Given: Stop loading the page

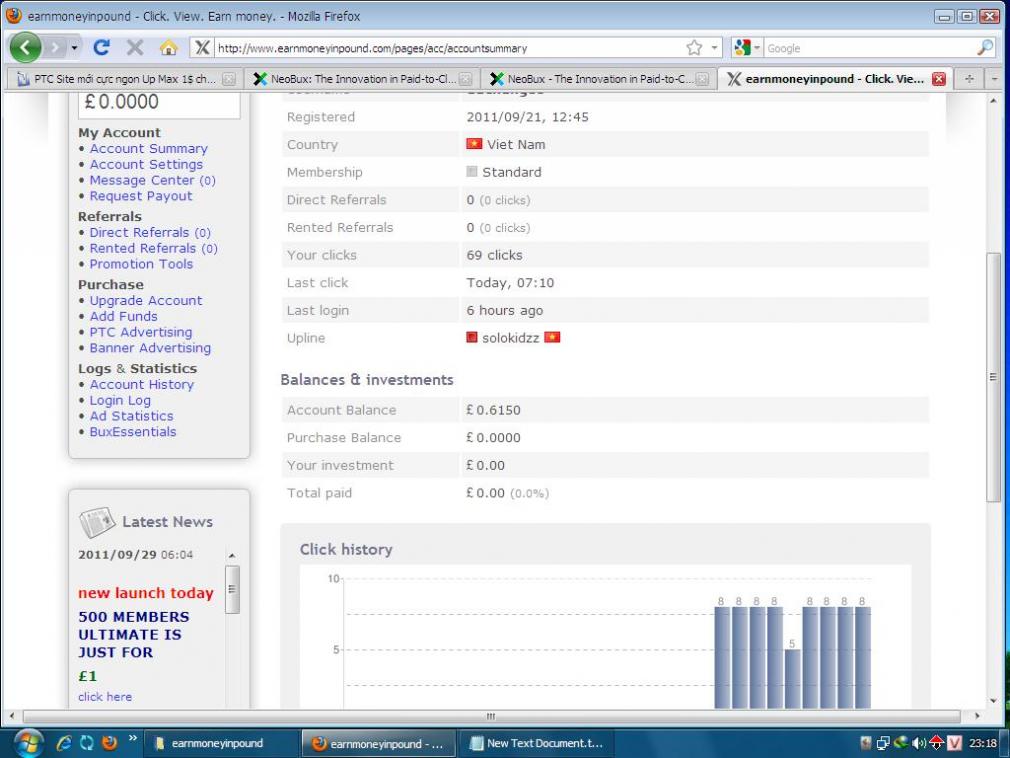Looking at the screenshot, I should (135, 48).
